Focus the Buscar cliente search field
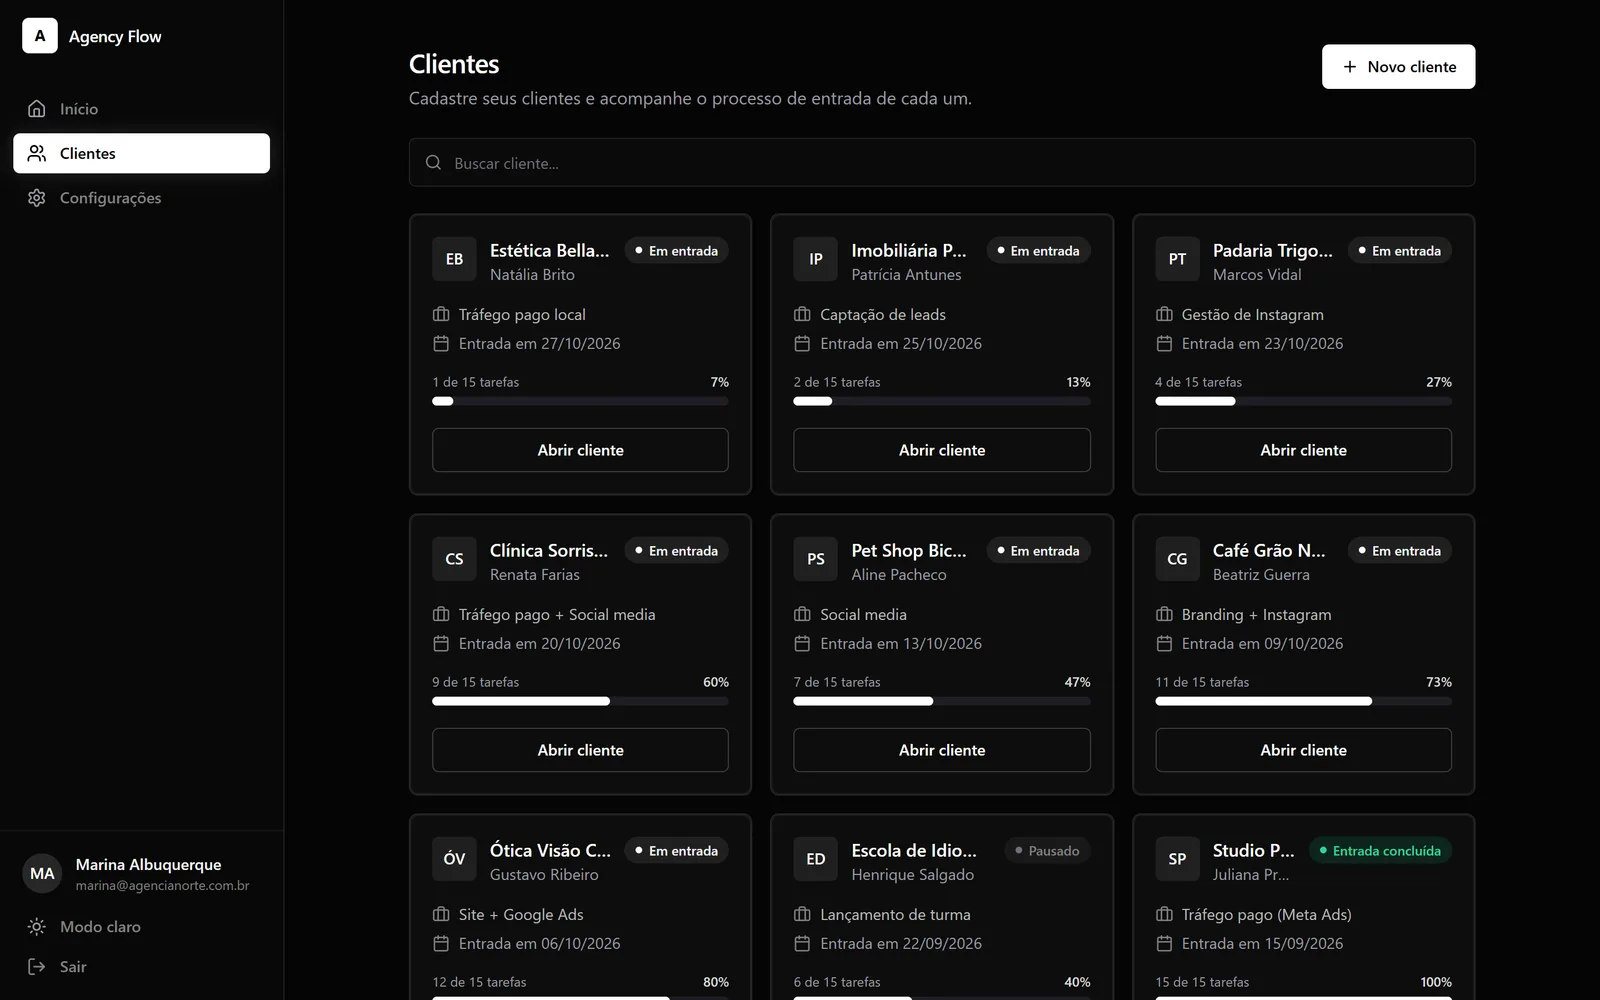Viewport: 1600px width, 1000px height. 942,162
